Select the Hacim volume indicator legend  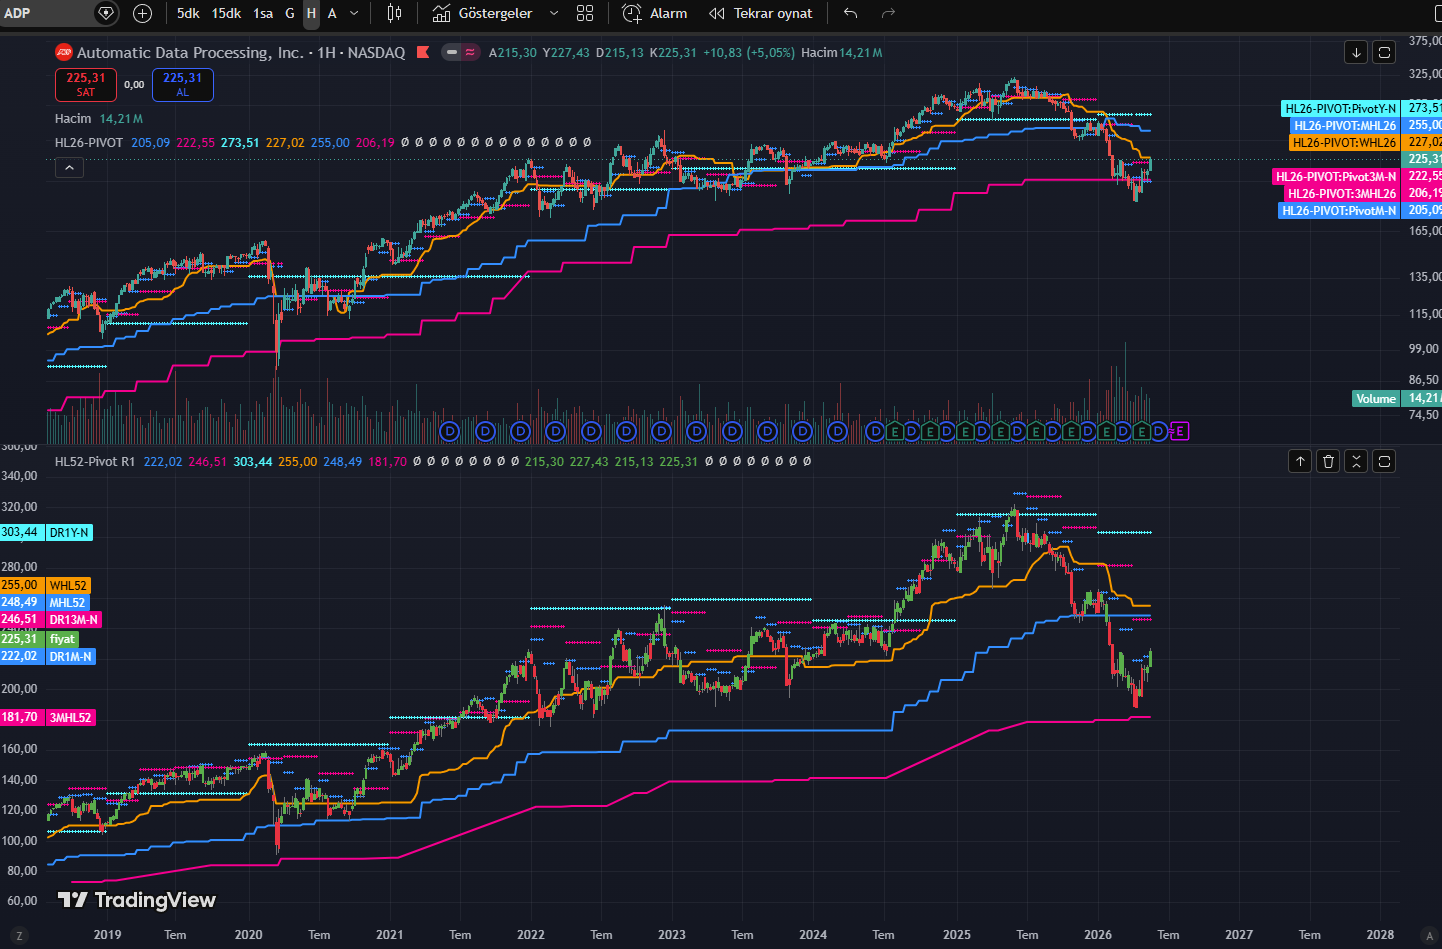tap(73, 118)
